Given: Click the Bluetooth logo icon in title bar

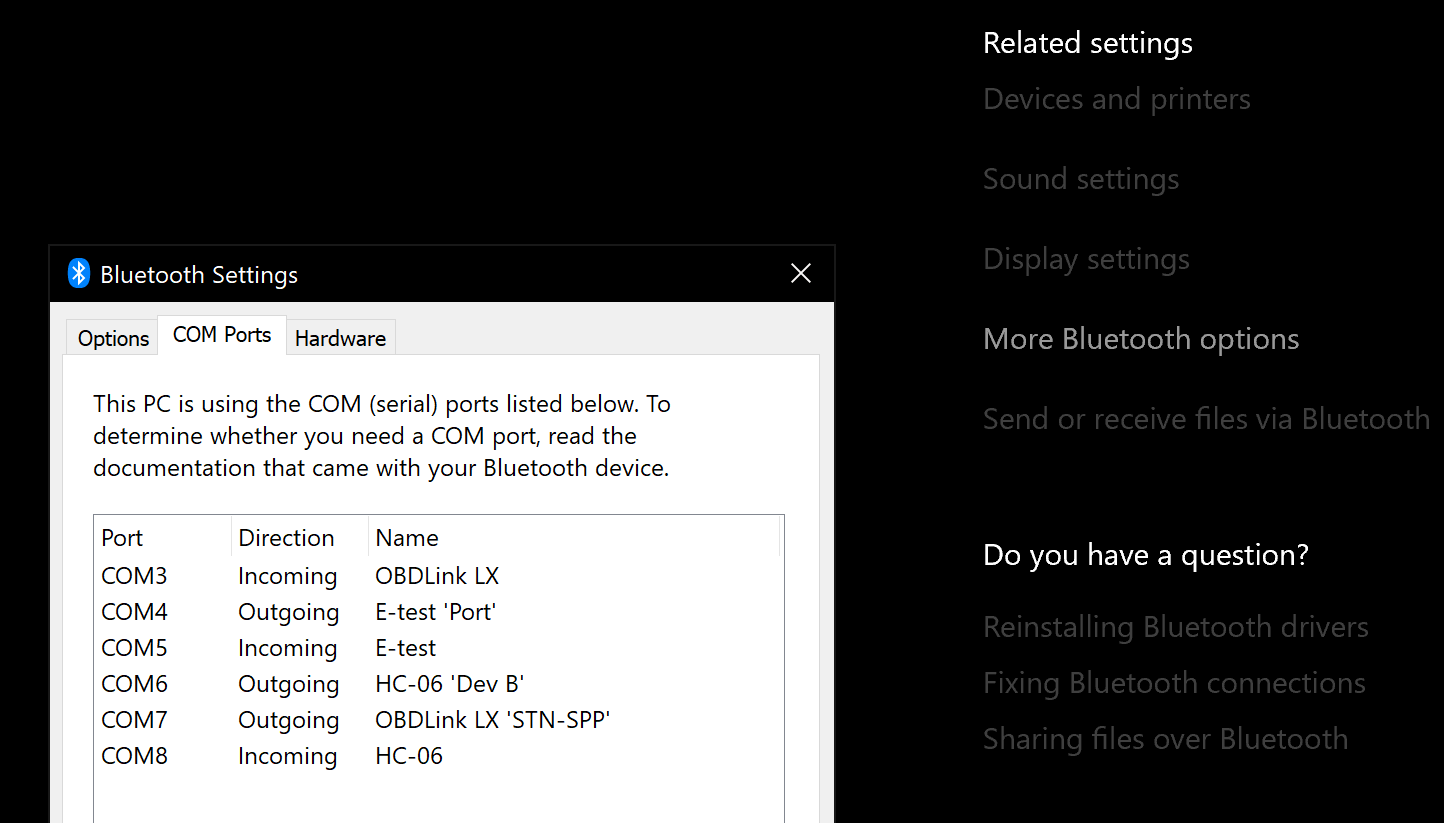Looking at the screenshot, I should pyautogui.click(x=79, y=274).
